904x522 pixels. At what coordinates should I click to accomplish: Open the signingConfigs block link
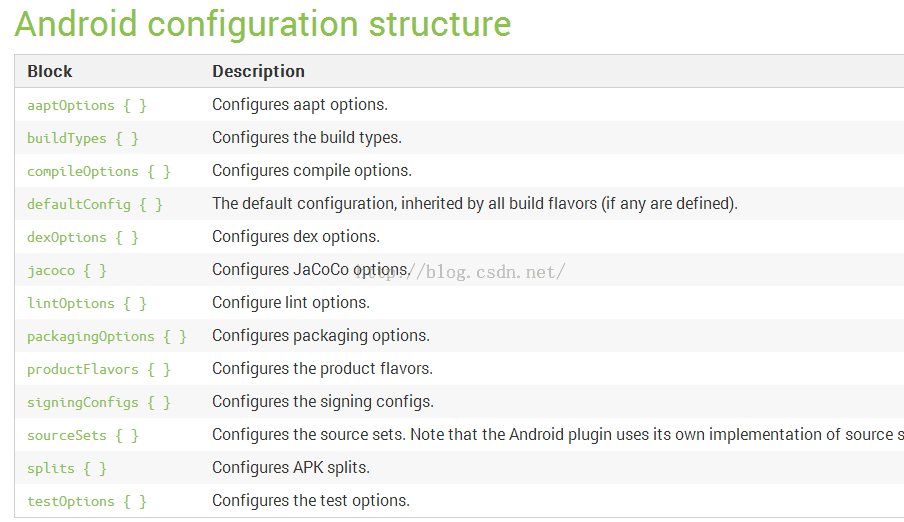pos(99,402)
